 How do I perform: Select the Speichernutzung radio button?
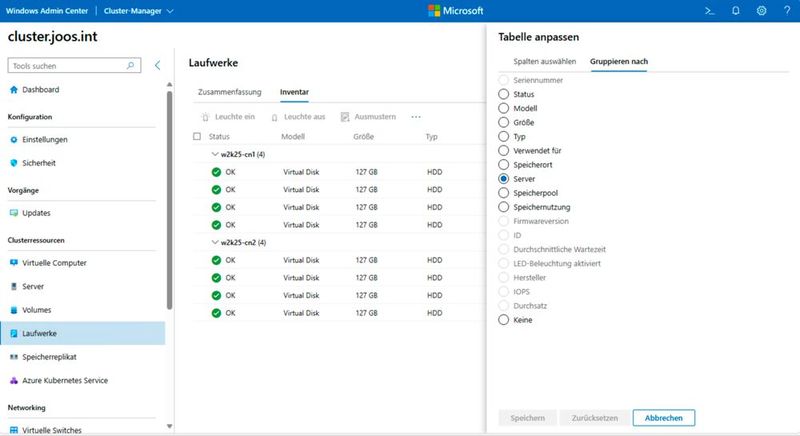pyautogui.click(x=504, y=207)
